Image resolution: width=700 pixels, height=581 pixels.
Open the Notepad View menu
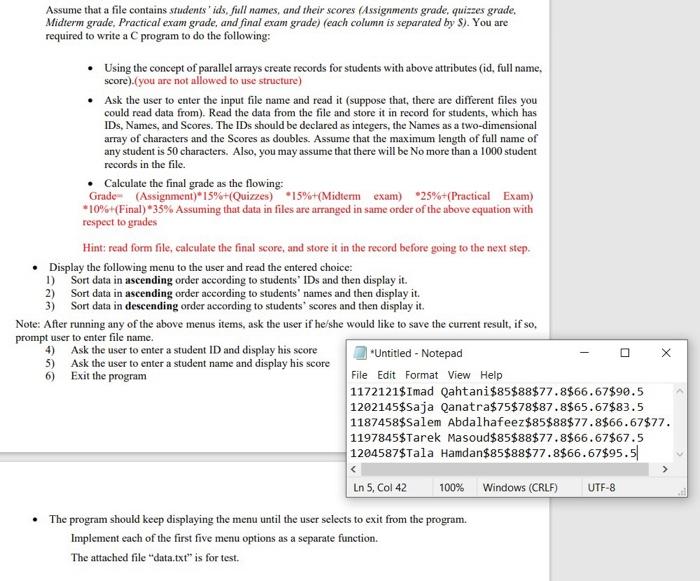(x=458, y=375)
